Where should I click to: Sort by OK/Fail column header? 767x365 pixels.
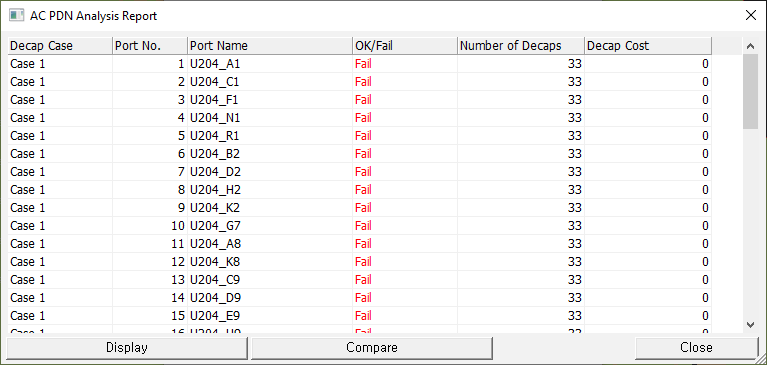click(405, 46)
